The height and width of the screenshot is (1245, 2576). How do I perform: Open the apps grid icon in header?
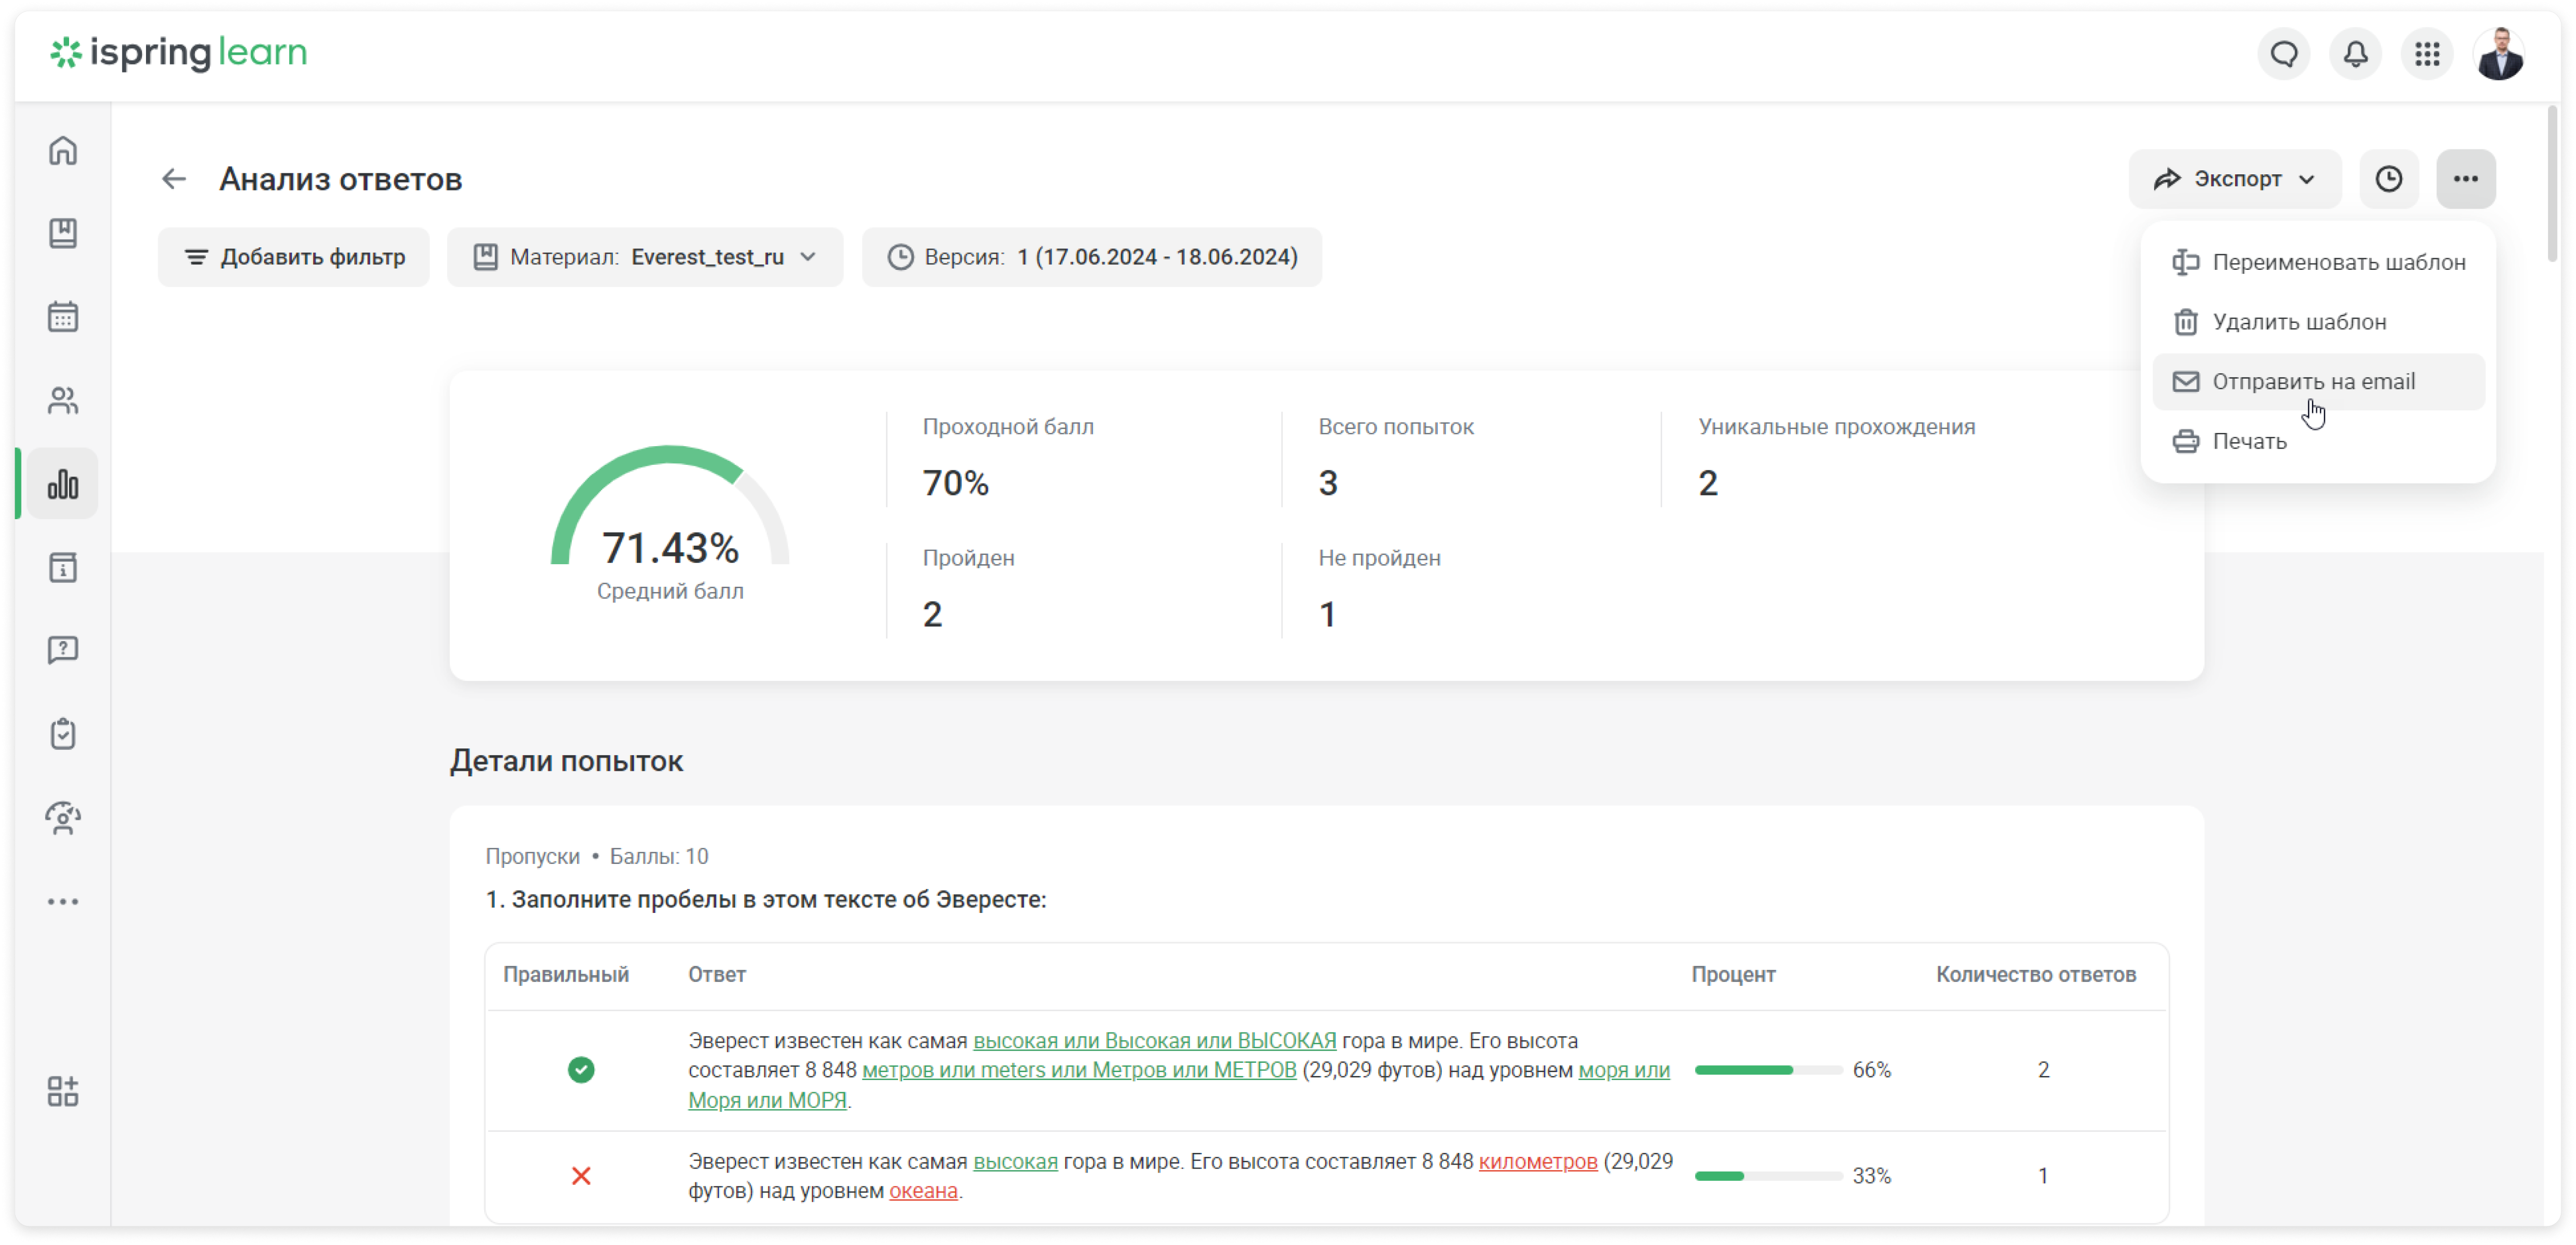[2427, 54]
